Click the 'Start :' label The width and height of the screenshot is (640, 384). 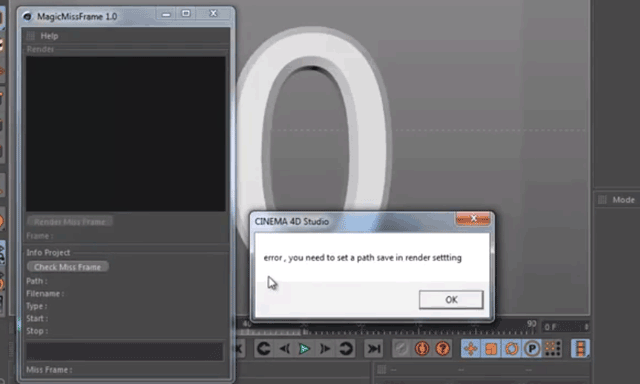37,318
